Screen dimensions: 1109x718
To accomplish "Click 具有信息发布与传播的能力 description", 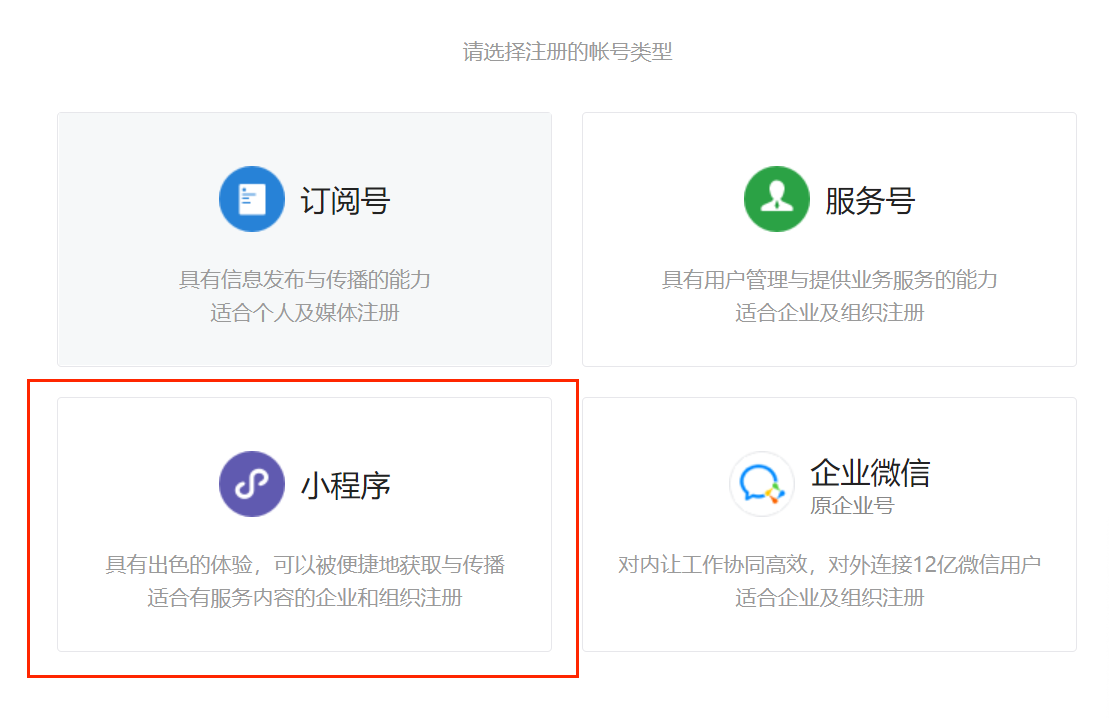I will (304, 279).
